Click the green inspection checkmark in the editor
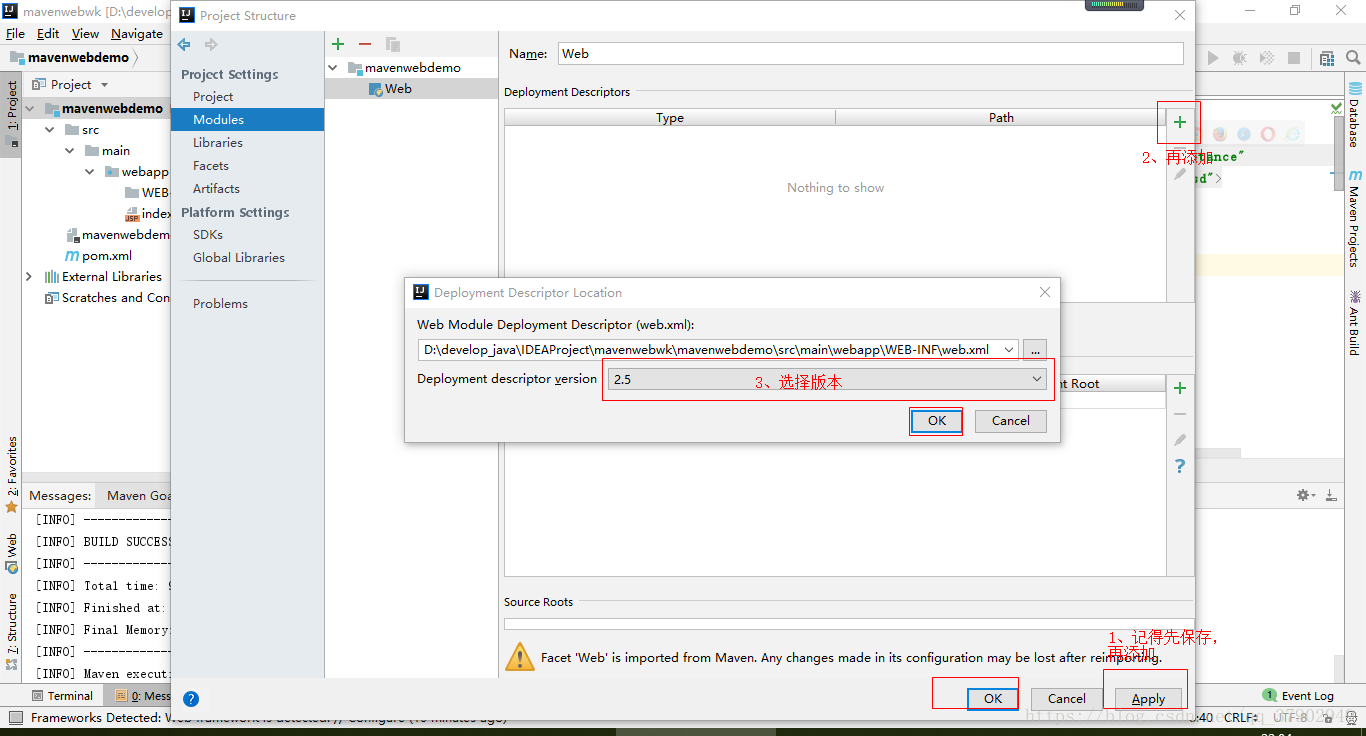The width and height of the screenshot is (1366, 736). coord(1337,107)
